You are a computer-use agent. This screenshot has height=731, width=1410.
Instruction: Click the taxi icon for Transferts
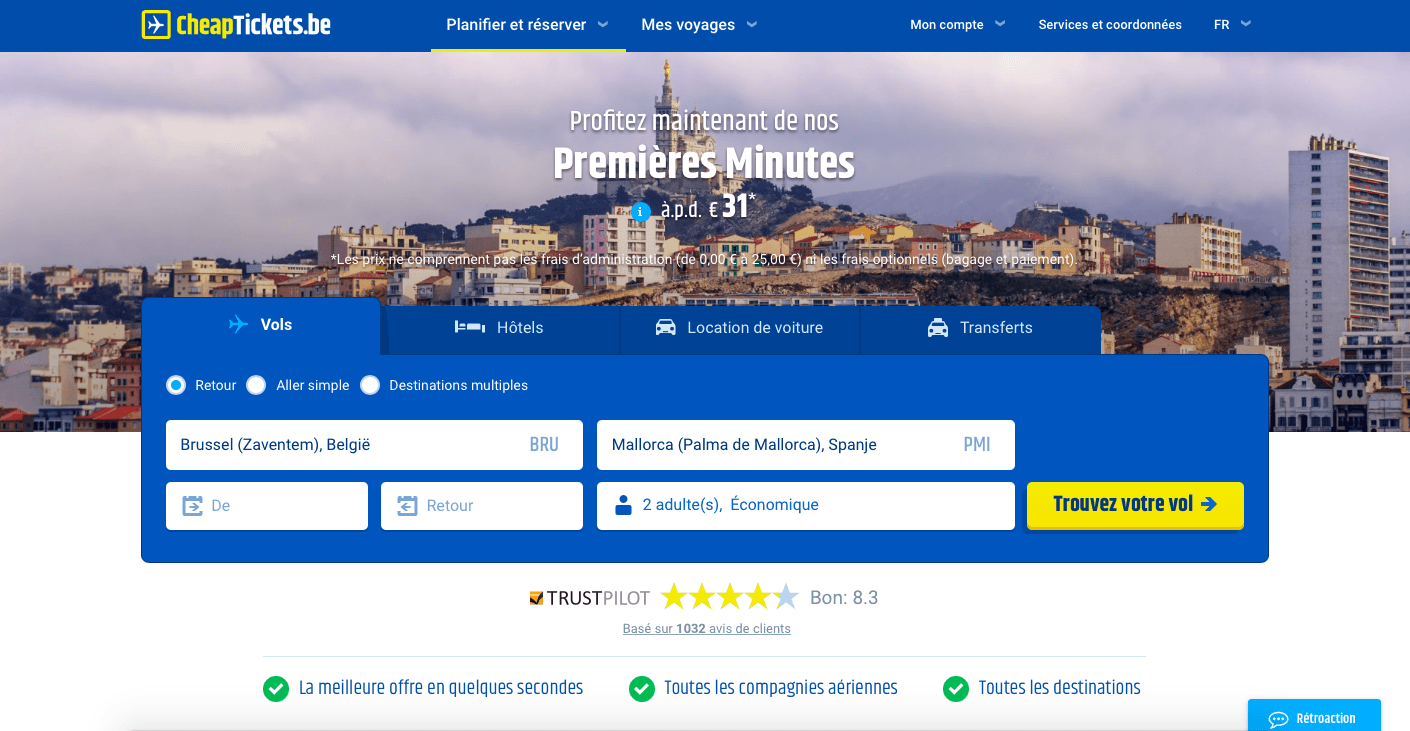click(938, 327)
